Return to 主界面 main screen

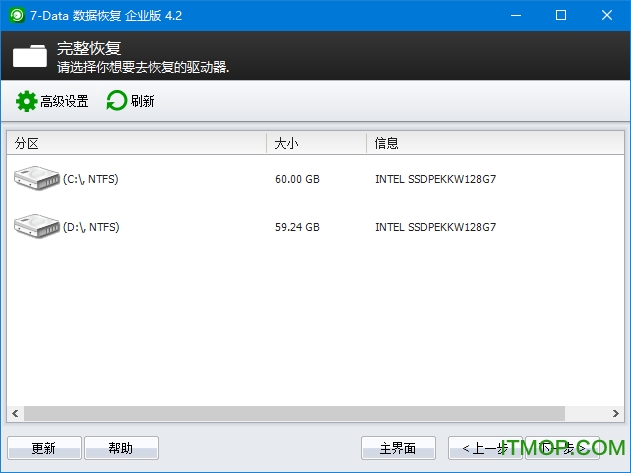coord(398,448)
